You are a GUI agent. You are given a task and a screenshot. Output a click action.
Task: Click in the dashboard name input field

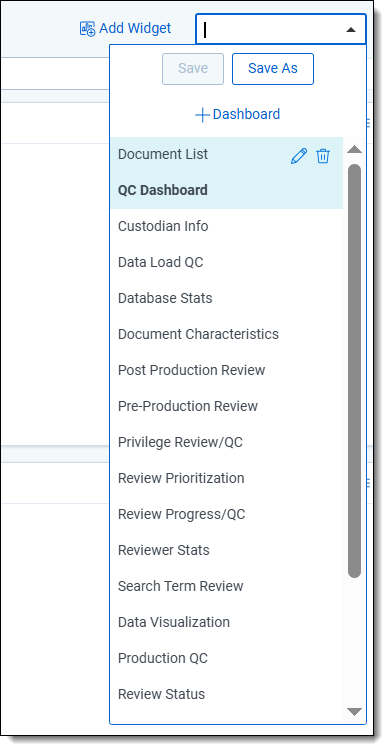[x=270, y=30]
